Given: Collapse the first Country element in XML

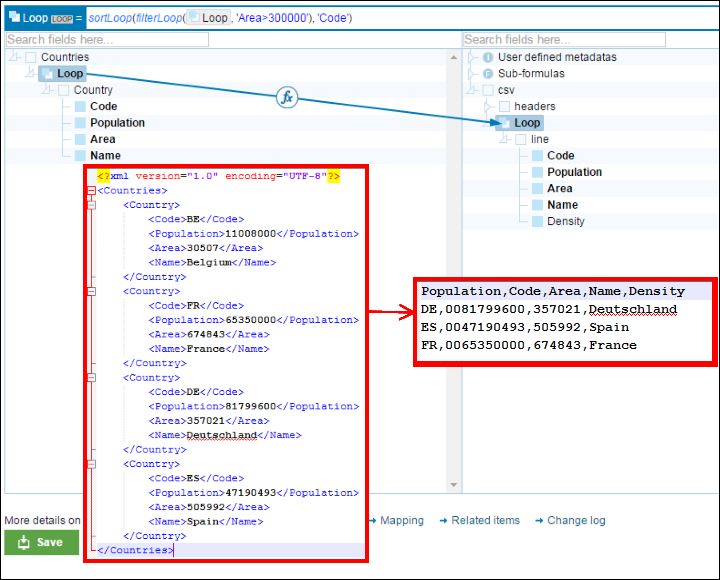Looking at the screenshot, I should tap(91, 205).
